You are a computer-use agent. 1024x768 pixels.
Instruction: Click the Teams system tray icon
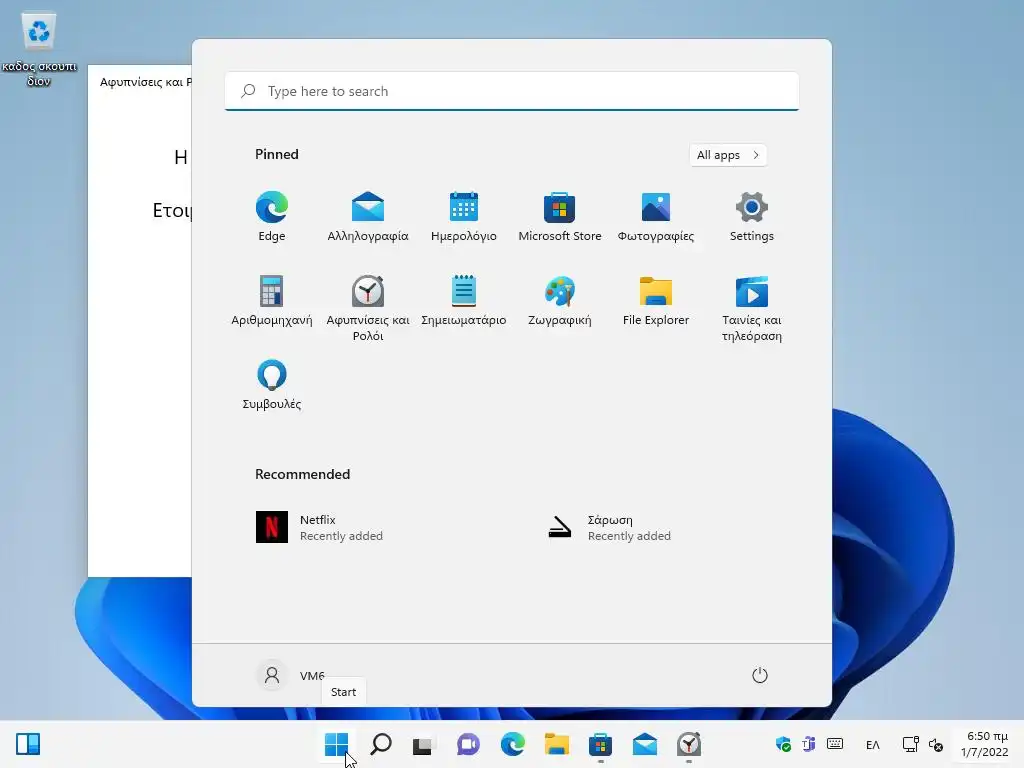[808, 744]
